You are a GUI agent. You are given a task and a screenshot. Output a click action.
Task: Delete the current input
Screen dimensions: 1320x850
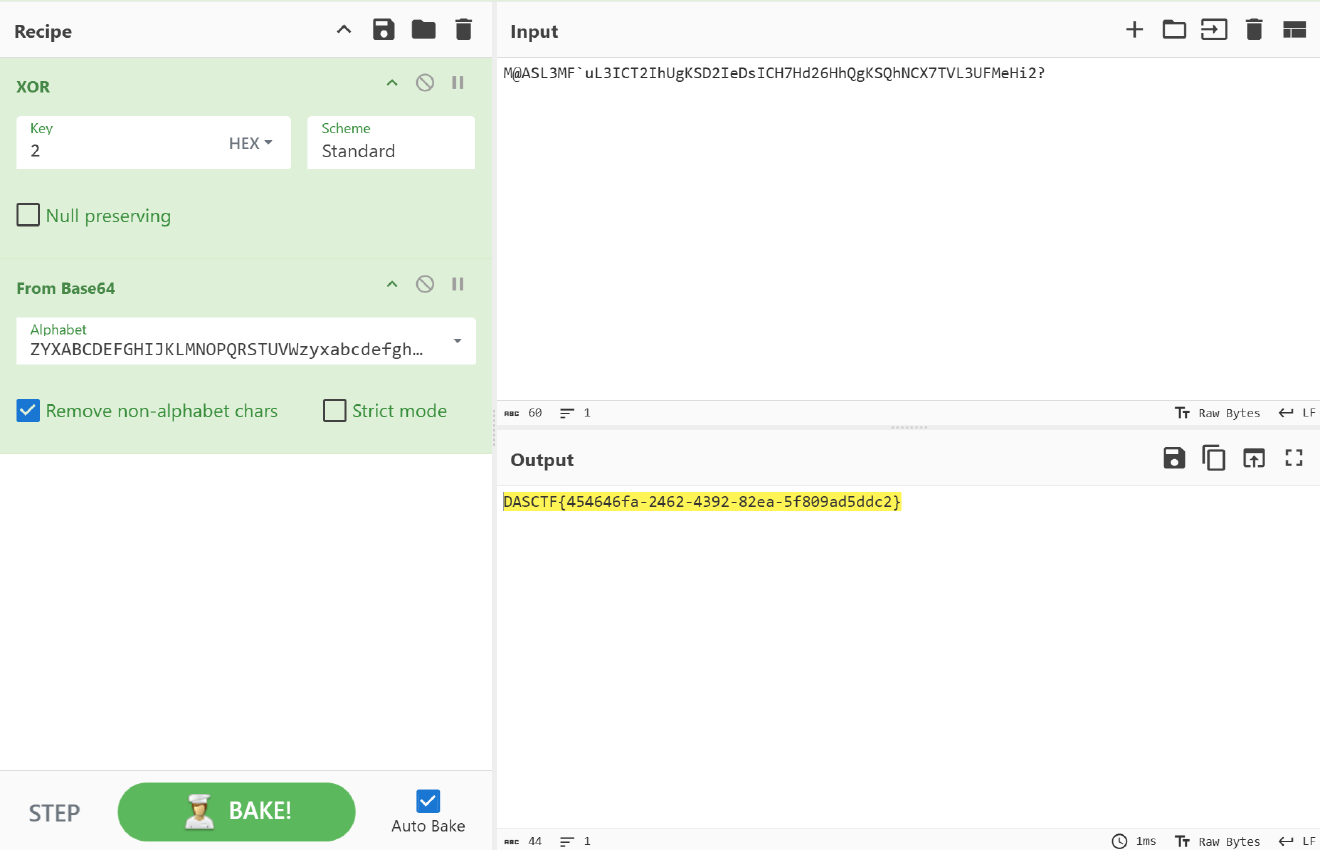[1254, 30]
